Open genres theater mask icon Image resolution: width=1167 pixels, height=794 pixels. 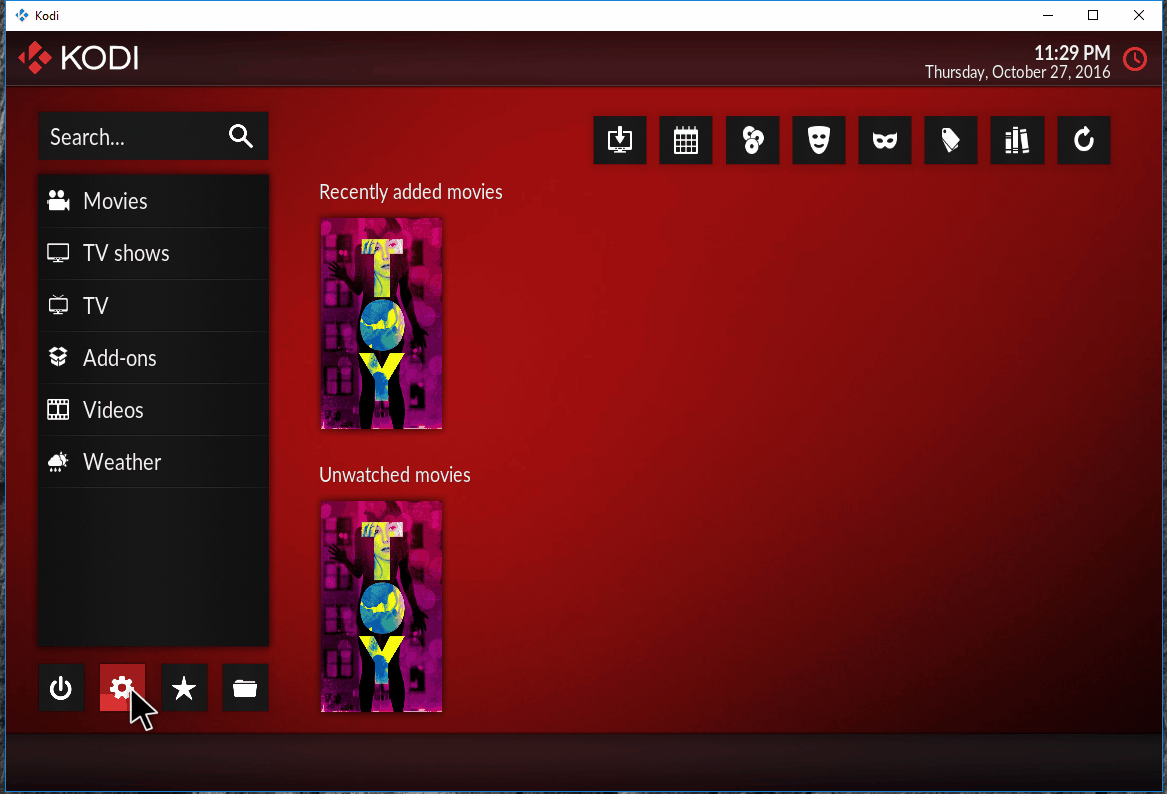pyautogui.click(x=819, y=140)
